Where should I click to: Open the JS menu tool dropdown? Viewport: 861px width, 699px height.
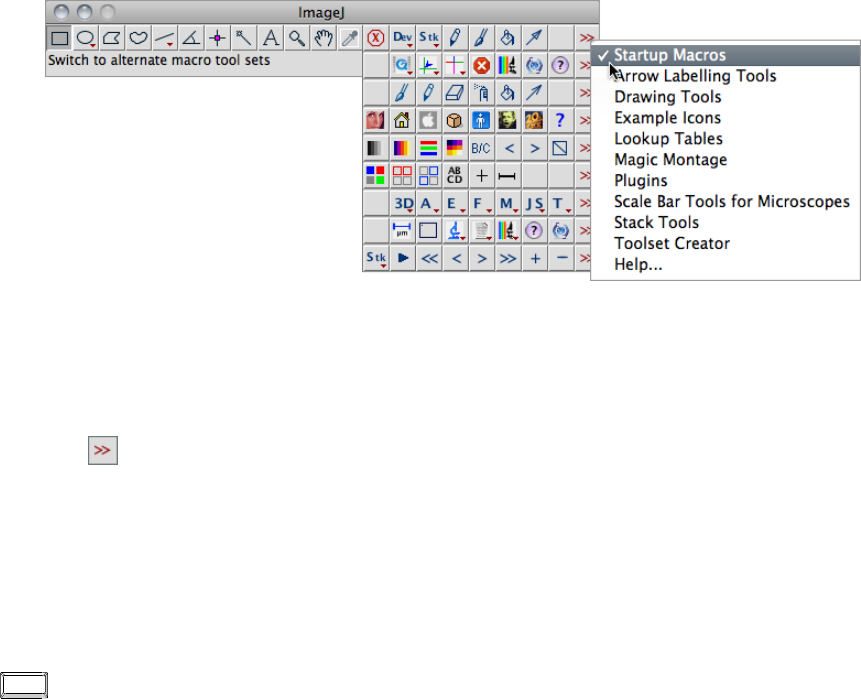[x=534, y=203]
